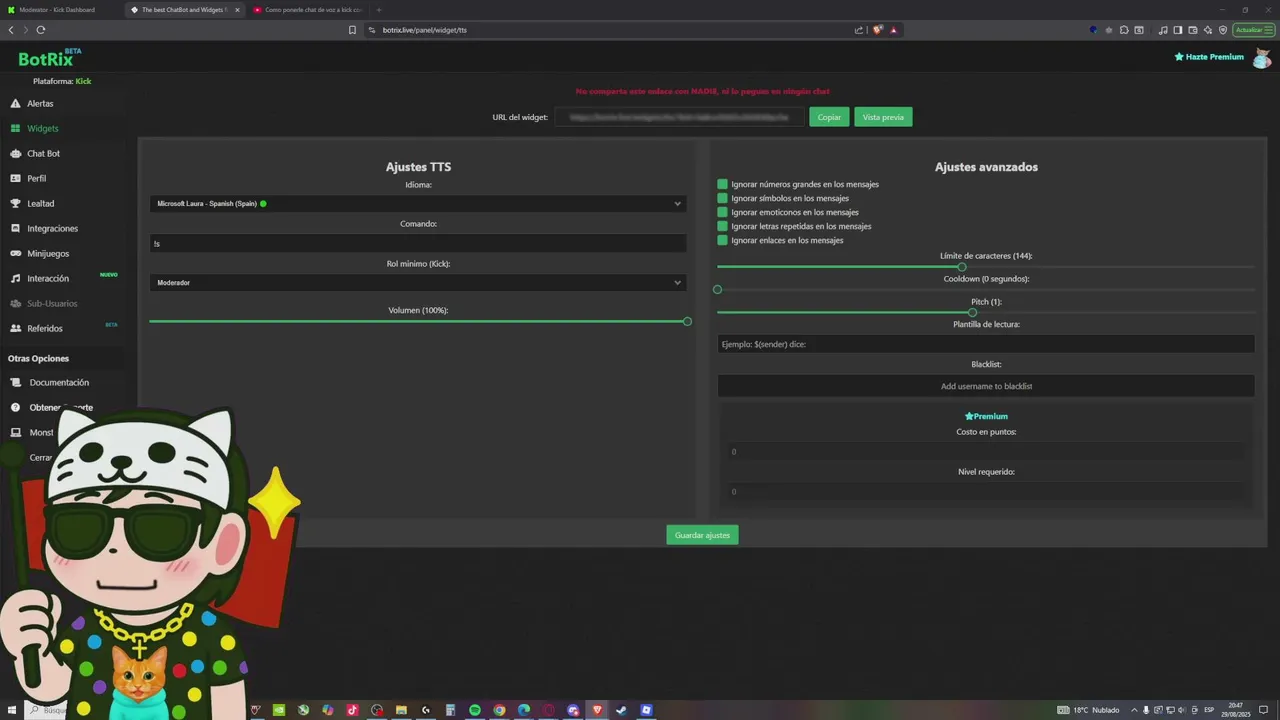The image size is (1280, 720).
Task: Open the Idioma voice dropdown
Action: click(418, 203)
